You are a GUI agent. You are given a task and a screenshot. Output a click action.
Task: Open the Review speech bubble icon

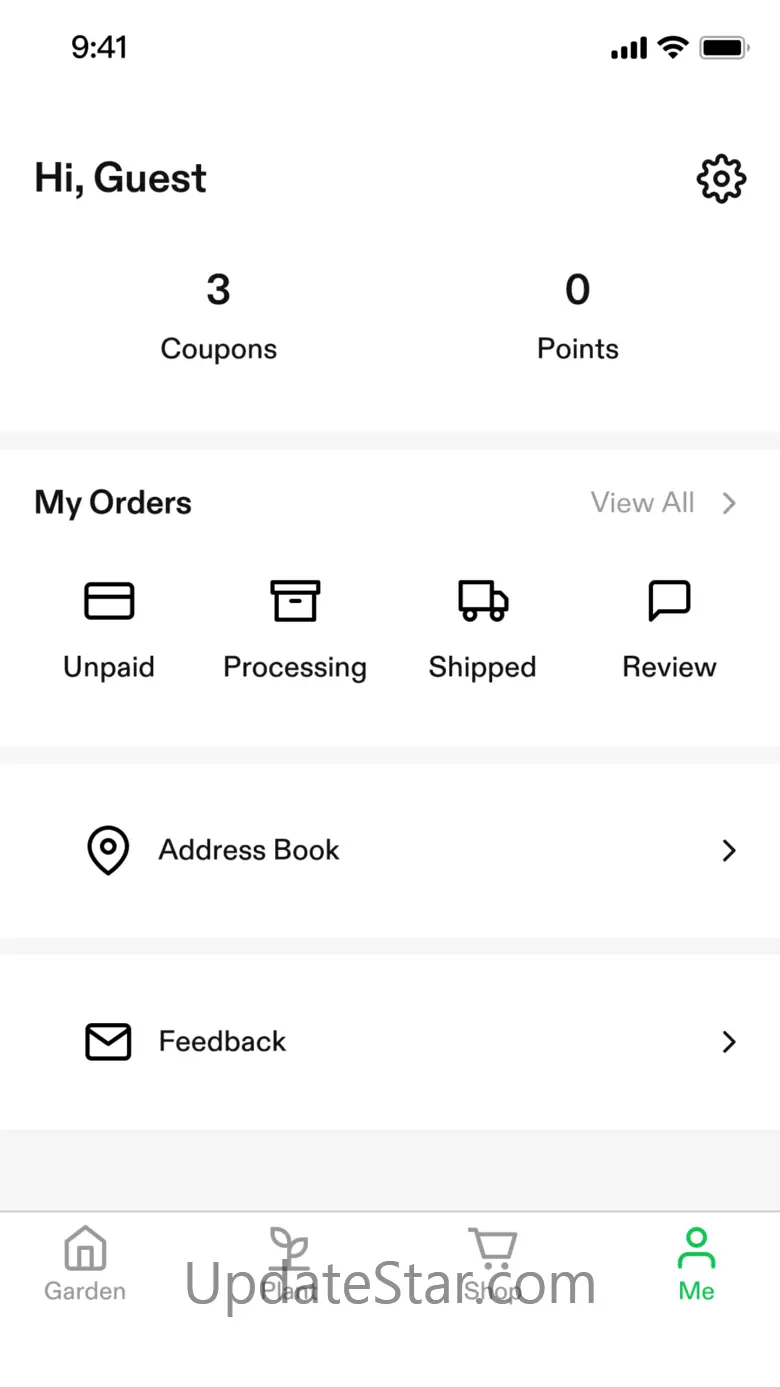pyautogui.click(x=669, y=601)
